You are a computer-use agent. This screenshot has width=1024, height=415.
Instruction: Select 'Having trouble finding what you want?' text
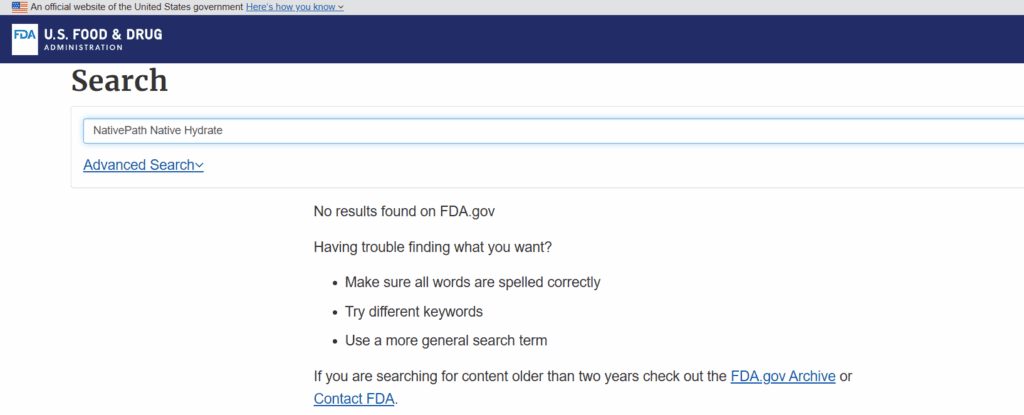click(433, 248)
